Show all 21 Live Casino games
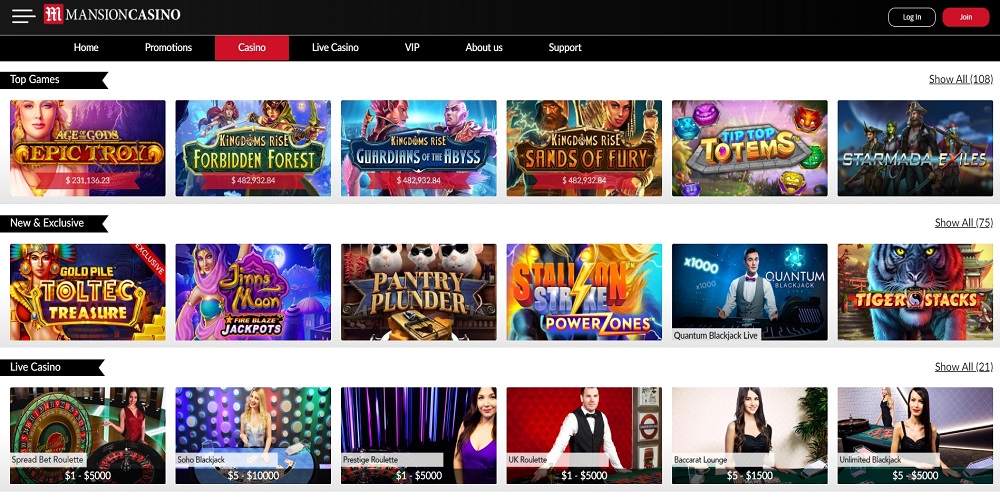 pyautogui.click(x=964, y=367)
